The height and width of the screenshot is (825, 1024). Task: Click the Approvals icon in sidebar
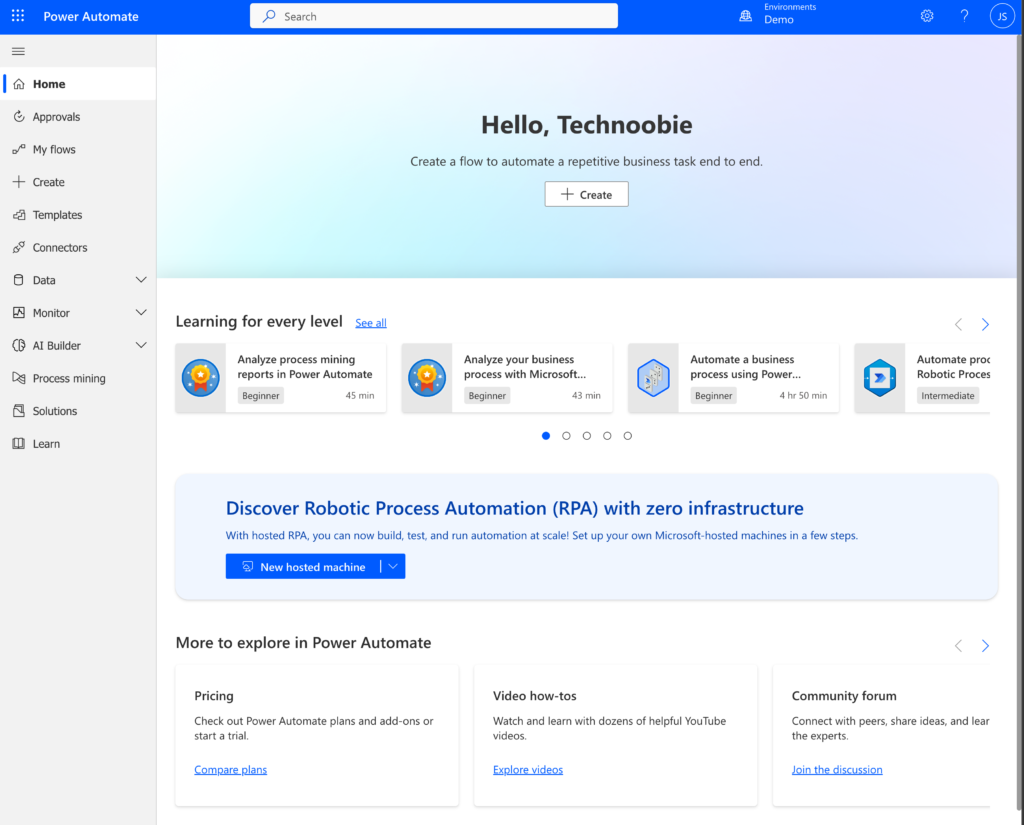[19, 116]
